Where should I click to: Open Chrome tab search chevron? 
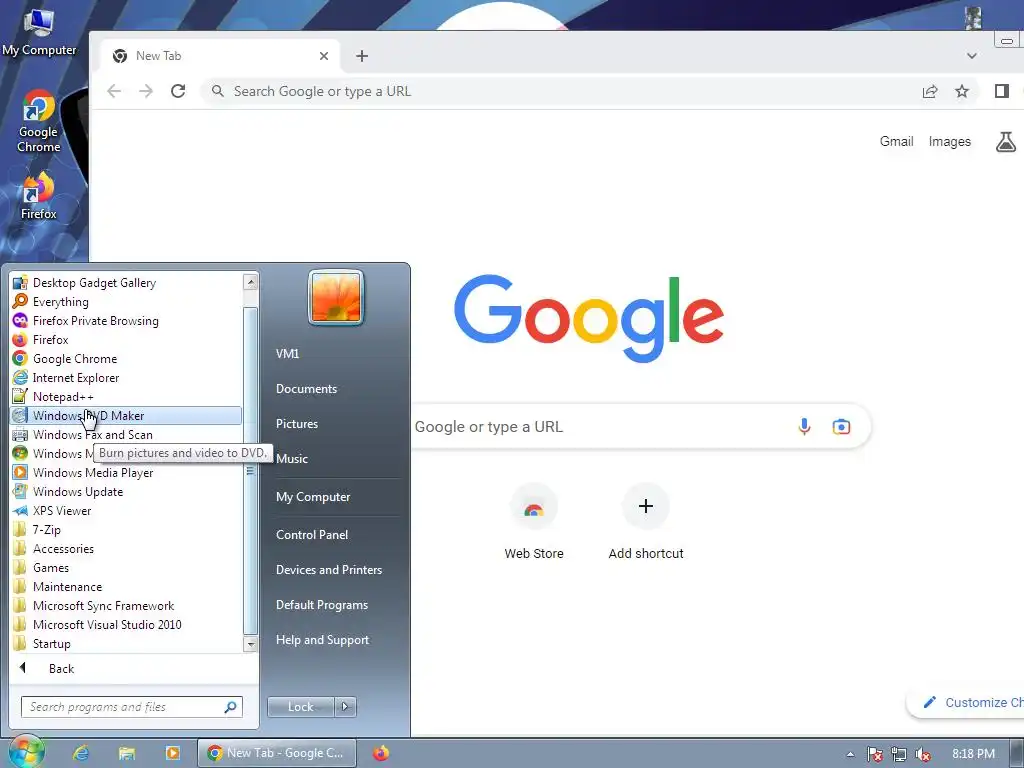972,56
